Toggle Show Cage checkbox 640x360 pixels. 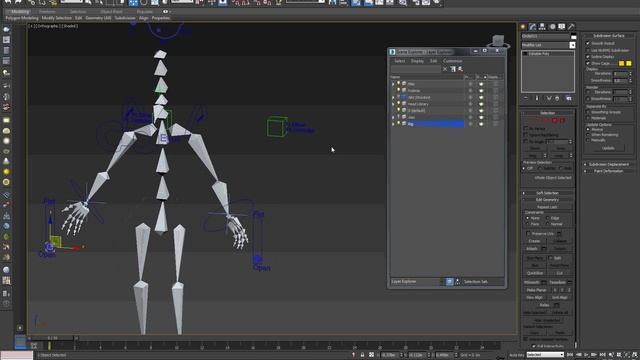point(588,63)
